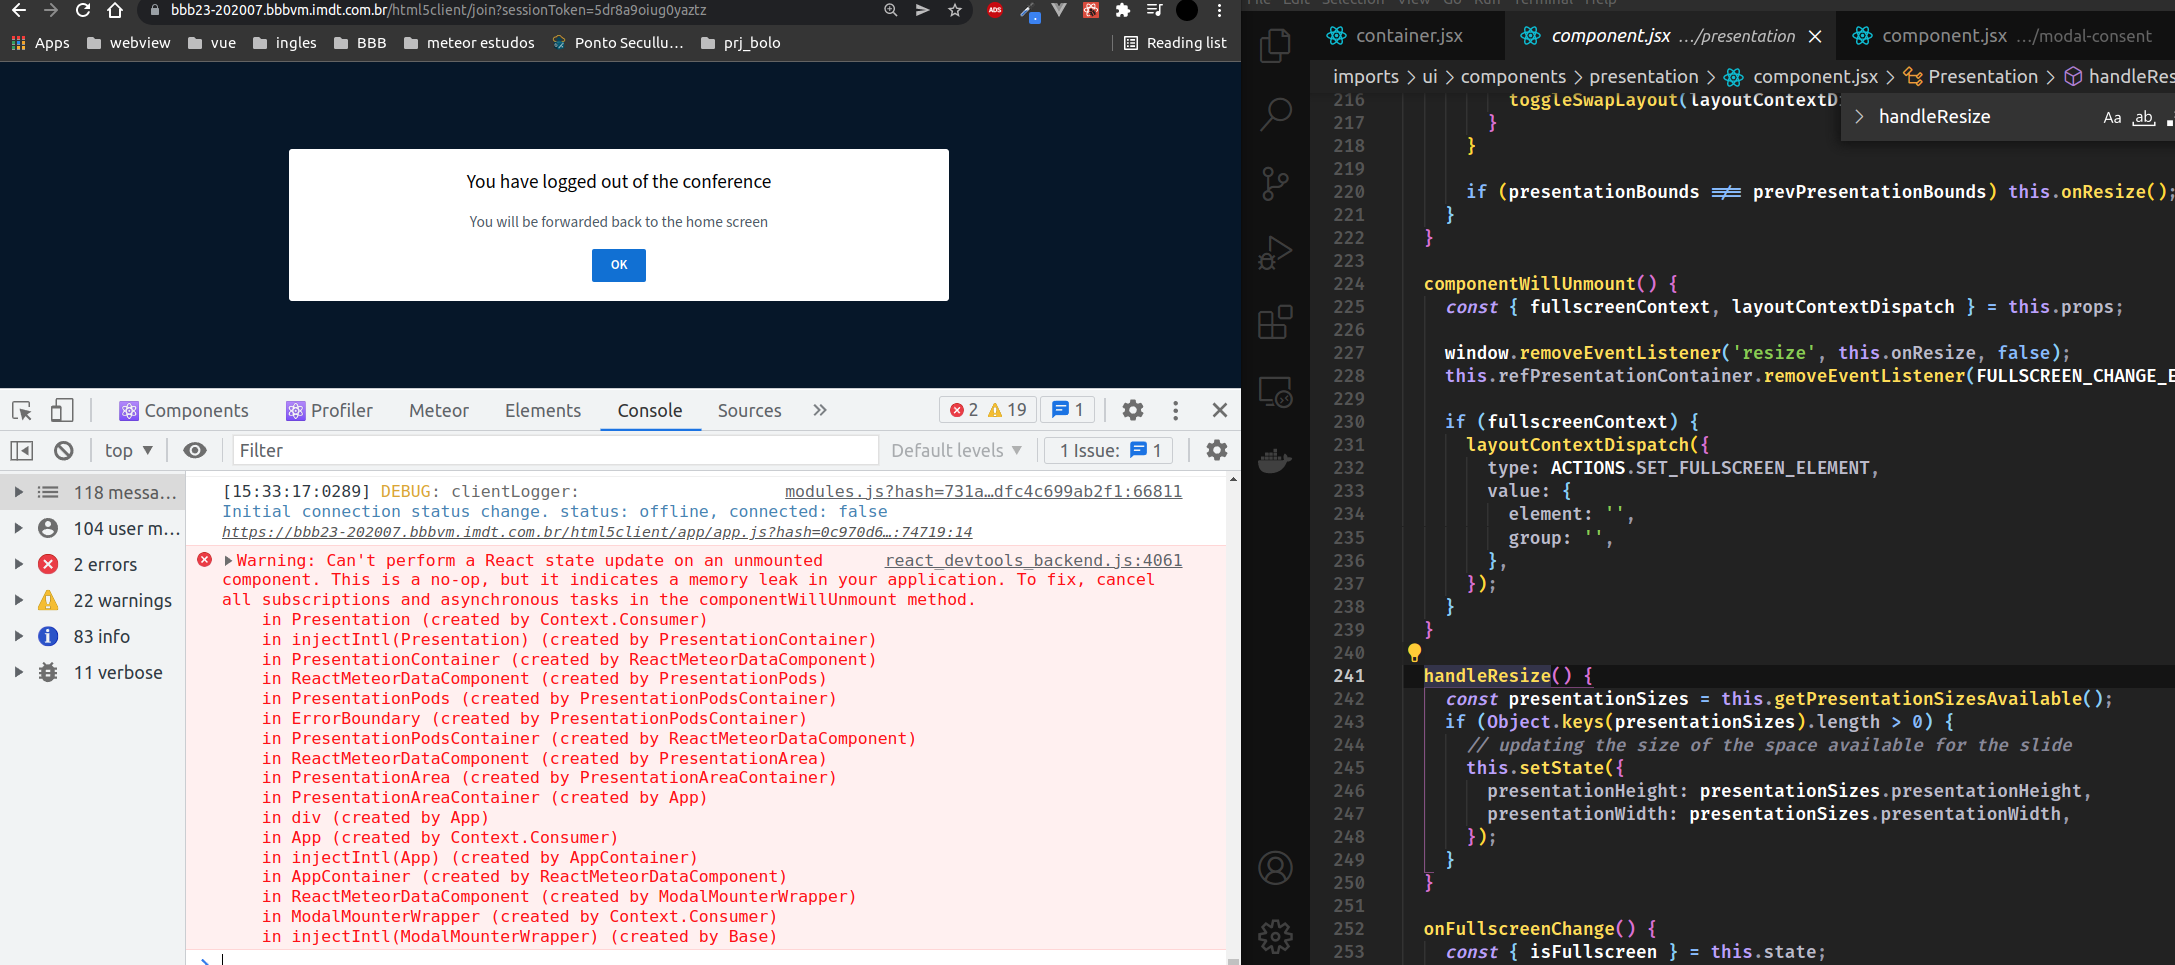Open Docker icon in activity bar
Screen dimensions: 2175x965
click(1275, 460)
